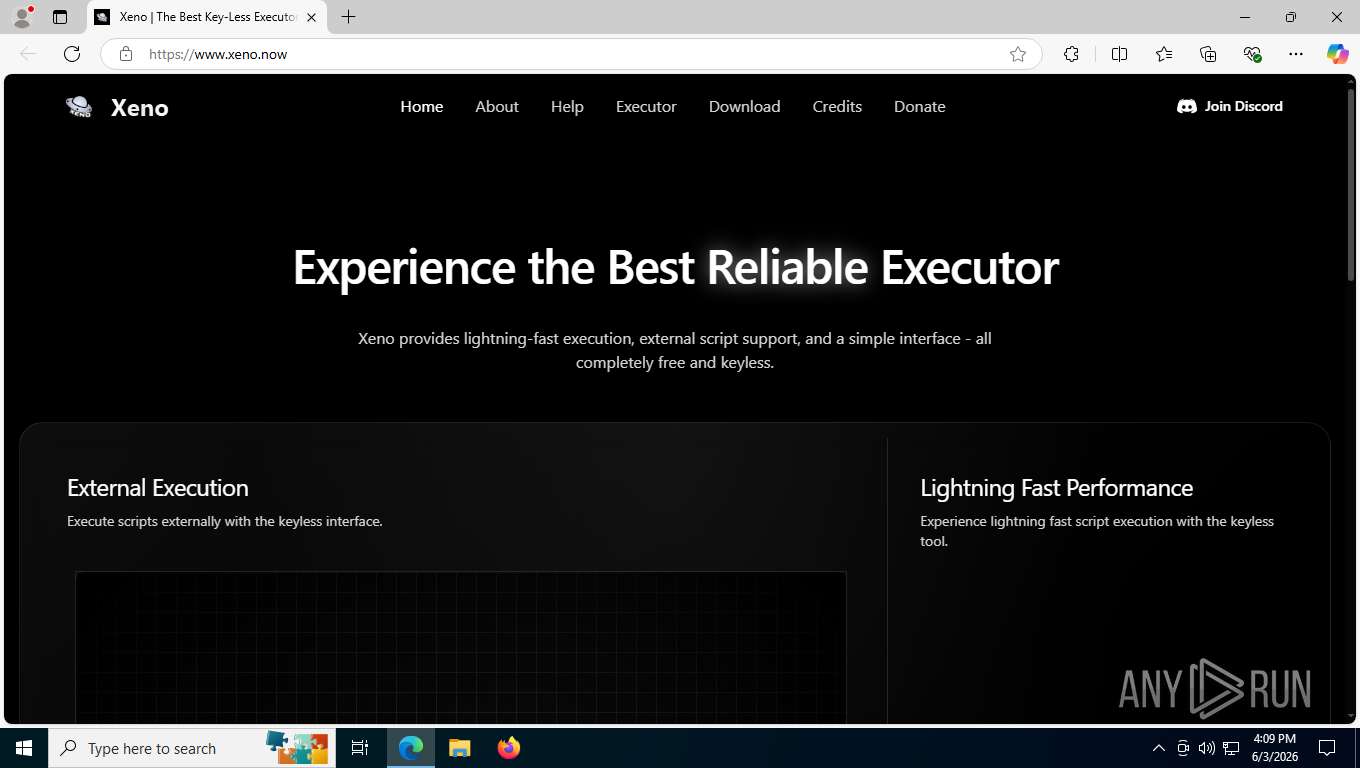Open the Help nav item

pos(567,106)
